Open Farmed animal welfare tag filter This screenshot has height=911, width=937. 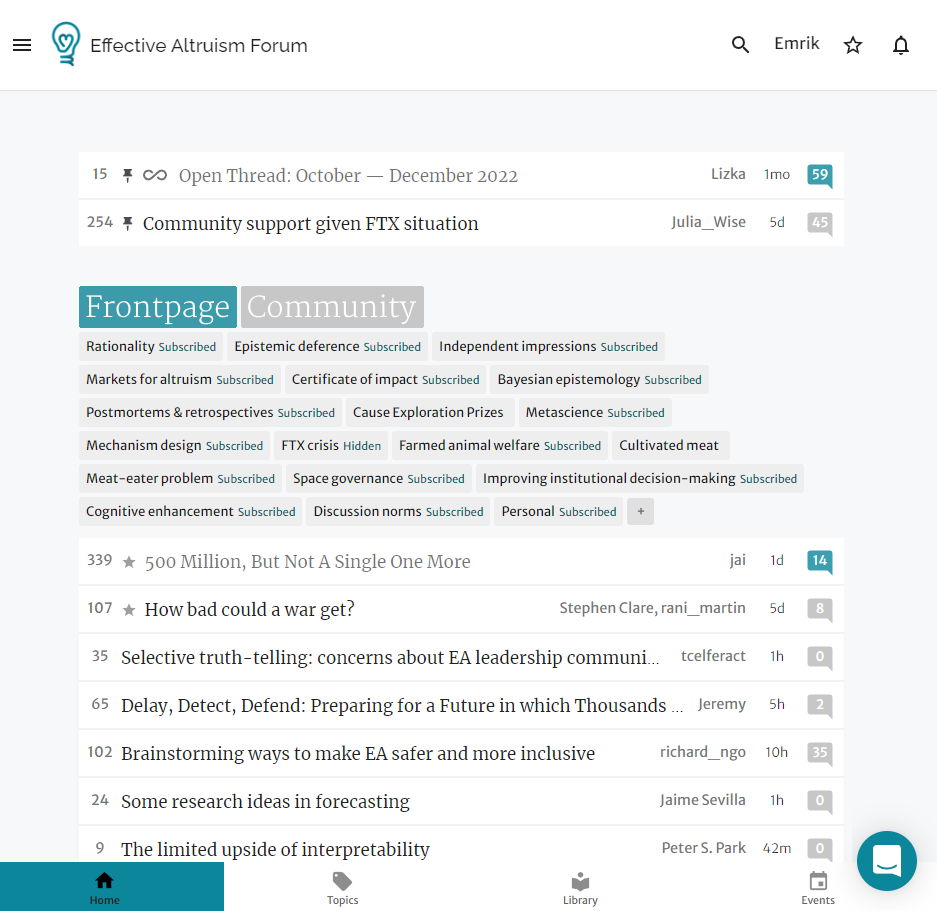[x=500, y=445]
